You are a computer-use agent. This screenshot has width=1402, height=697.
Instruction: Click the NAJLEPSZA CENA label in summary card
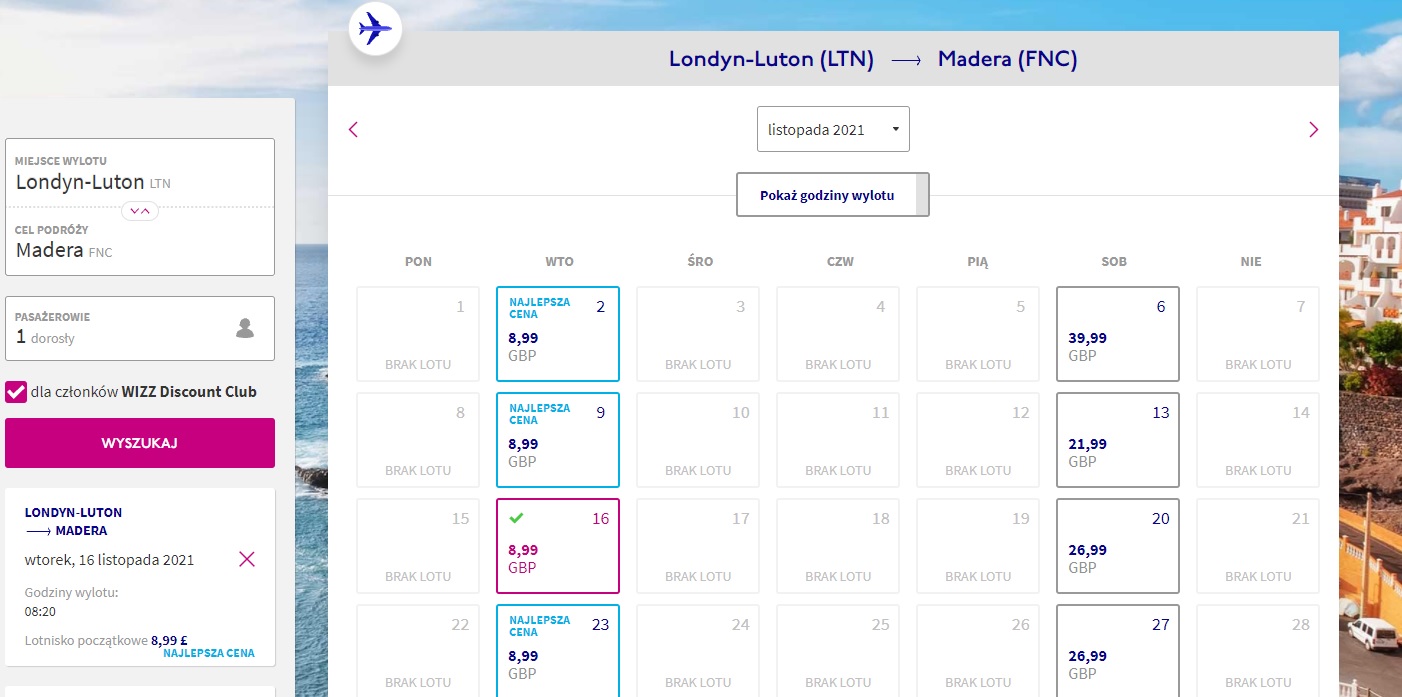point(209,653)
